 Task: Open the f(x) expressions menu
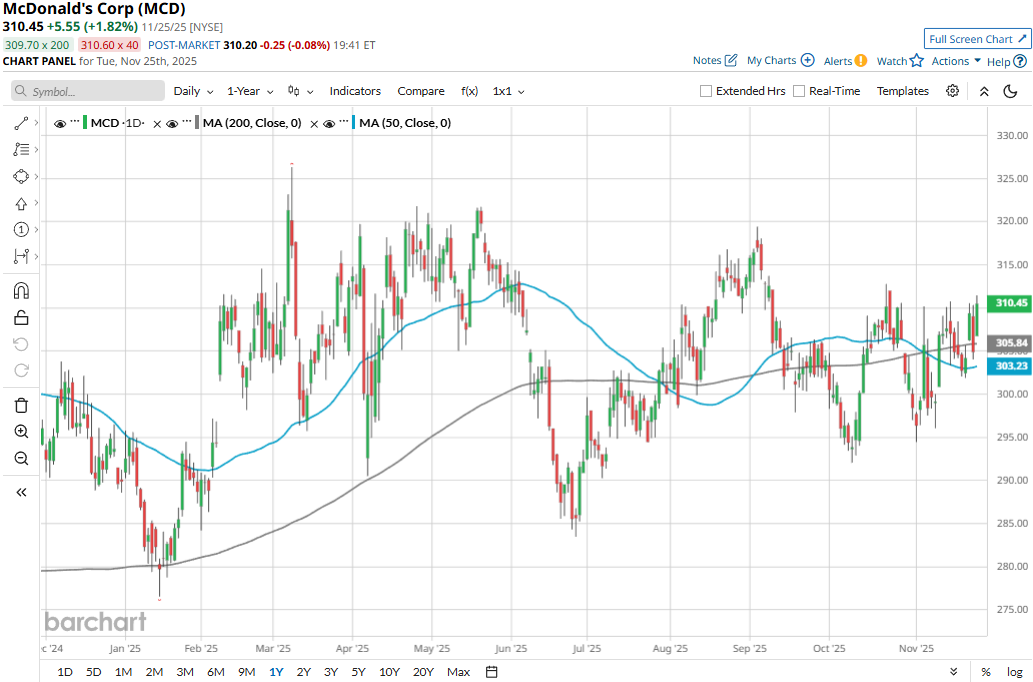pos(469,91)
